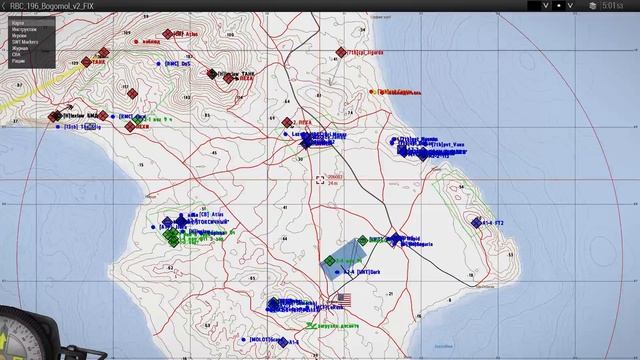Select green diamond marker inside blue rectangle
Image resolution: width=640 pixels, height=360 pixels.
point(330,260)
